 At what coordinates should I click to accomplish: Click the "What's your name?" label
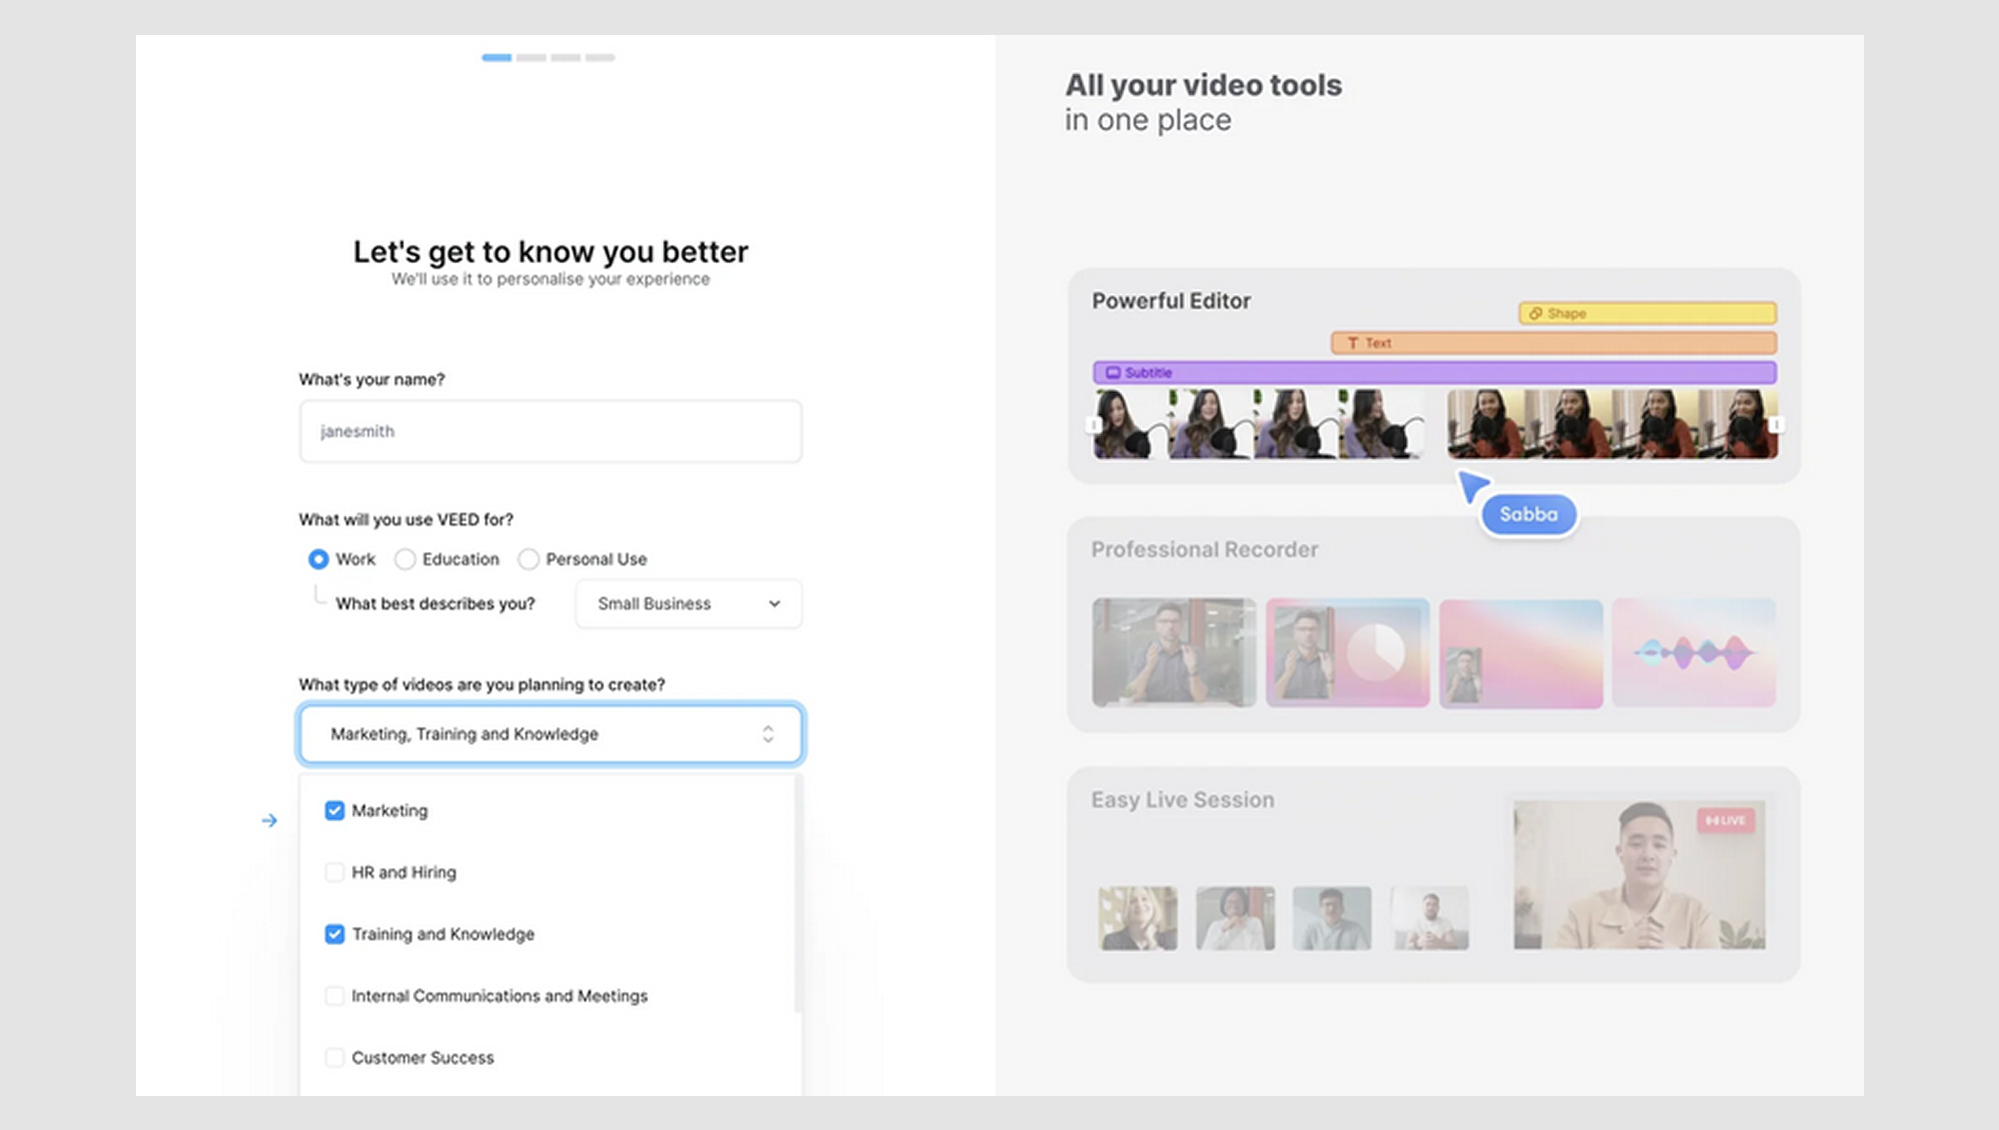[371, 380]
